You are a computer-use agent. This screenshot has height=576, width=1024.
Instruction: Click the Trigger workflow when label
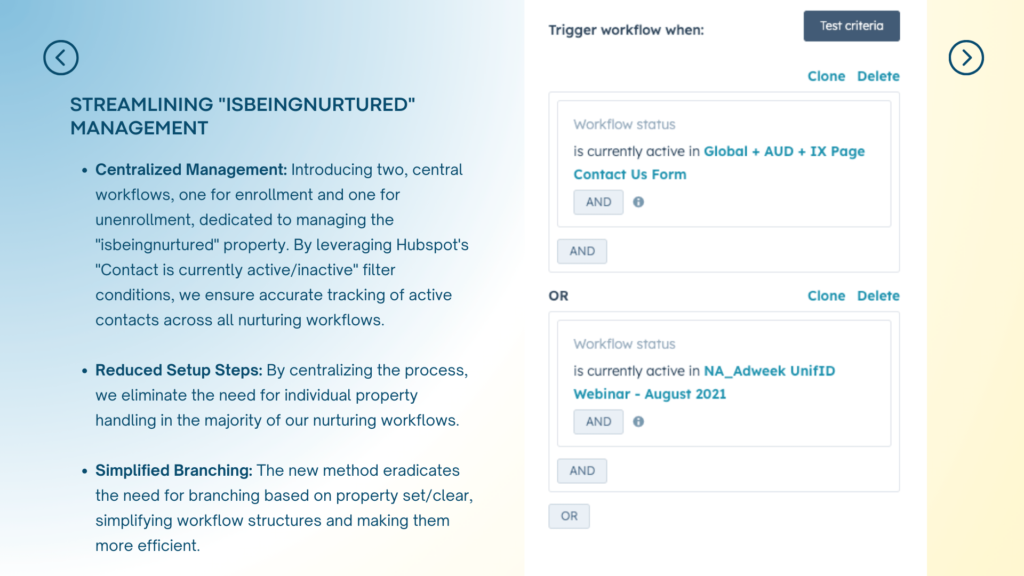[x=626, y=30]
